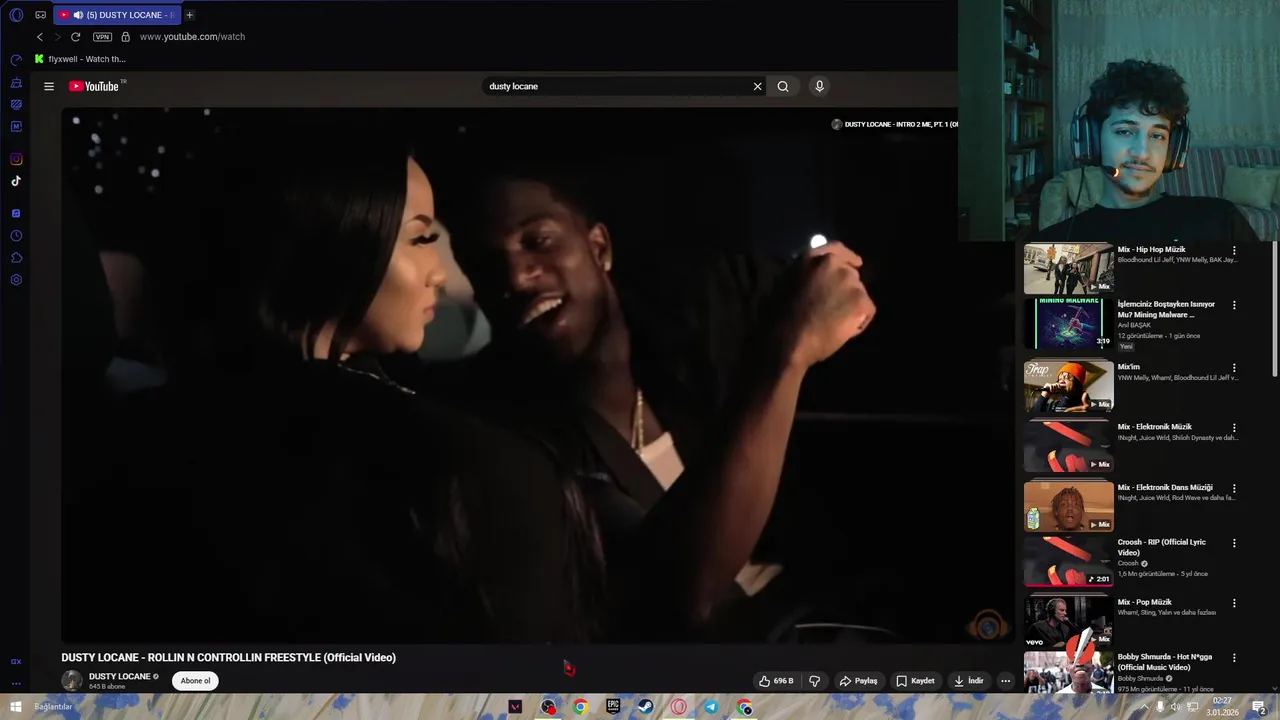
Task: Open the workspaces icon beside the tab
Action: coord(41,15)
